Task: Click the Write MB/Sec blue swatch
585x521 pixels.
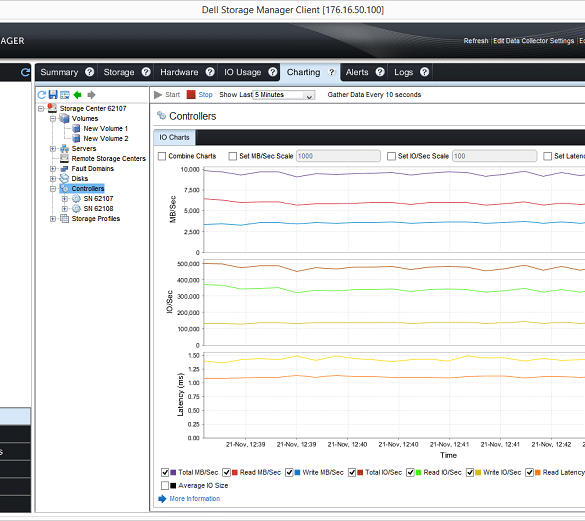Action: [297, 472]
